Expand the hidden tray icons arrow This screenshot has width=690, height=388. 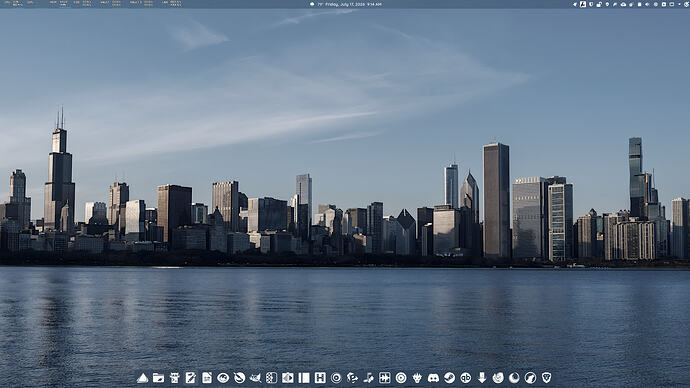click(575, 4)
